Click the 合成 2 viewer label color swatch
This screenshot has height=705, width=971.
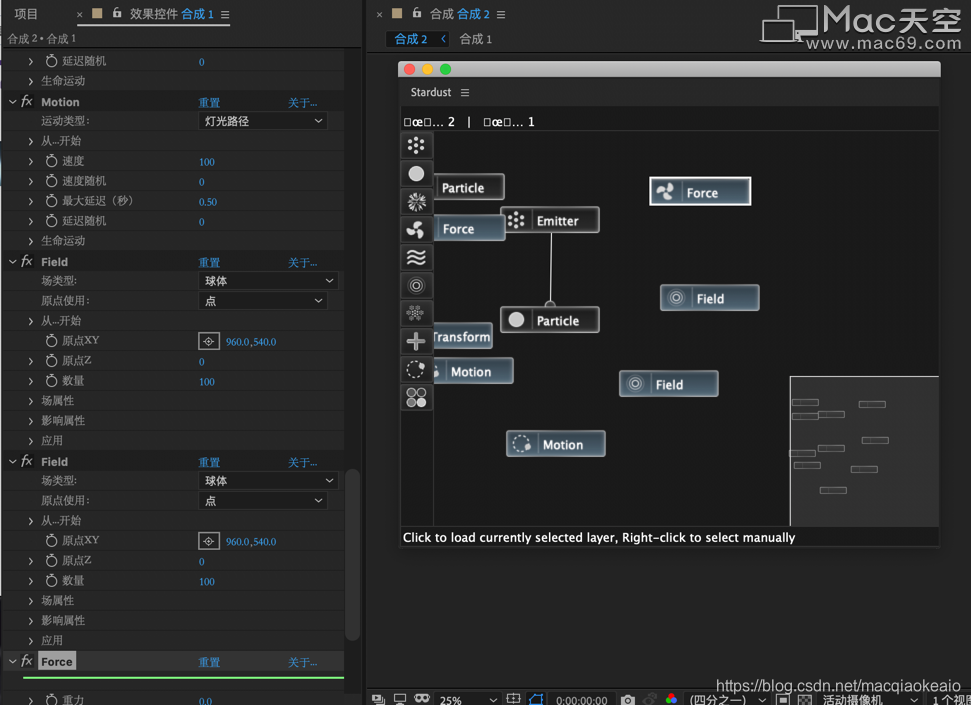point(397,13)
